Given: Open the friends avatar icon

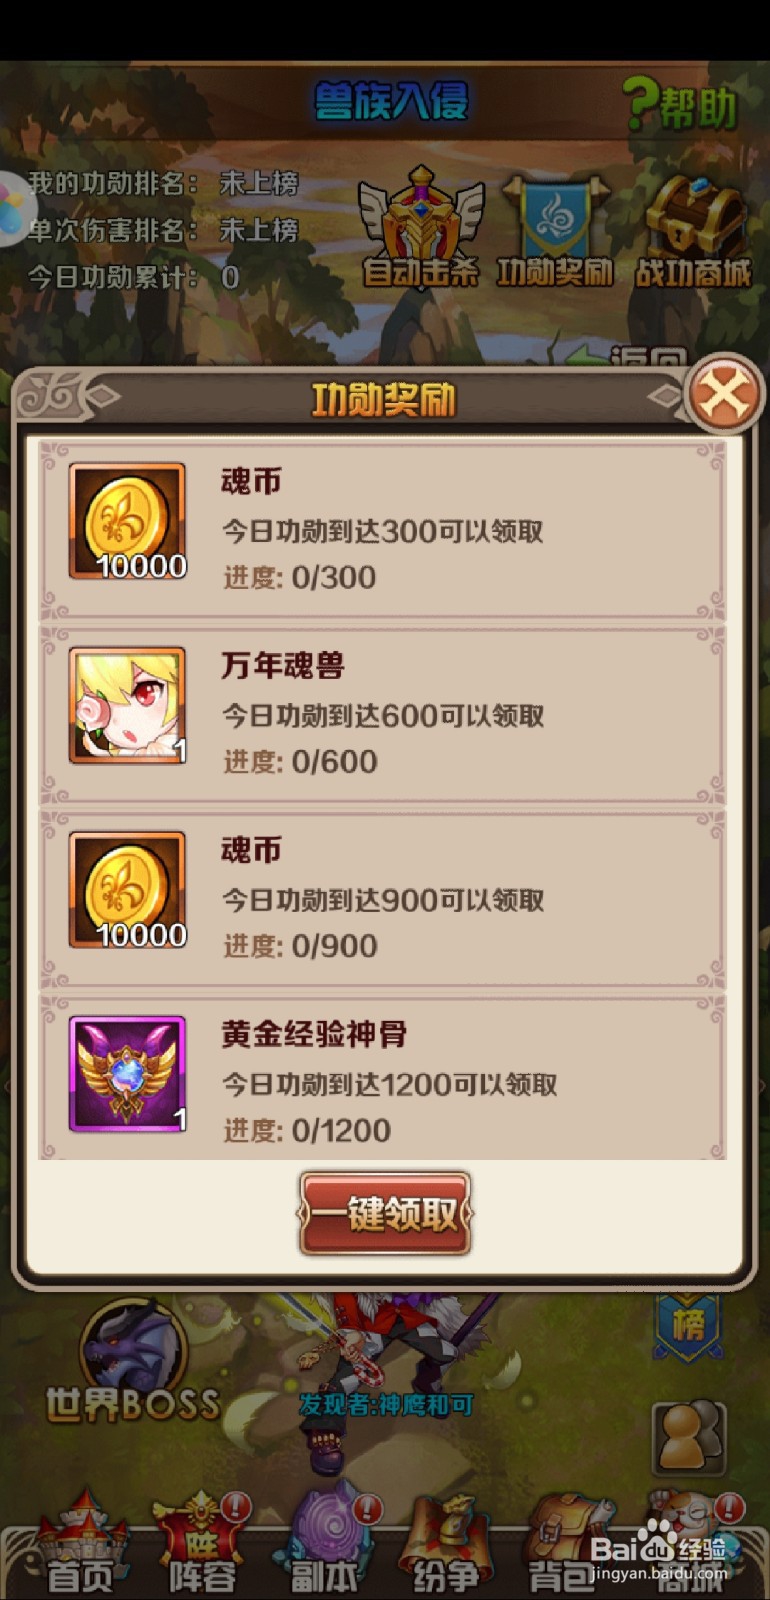Looking at the screenshot, I should [x=688, y=1439].
